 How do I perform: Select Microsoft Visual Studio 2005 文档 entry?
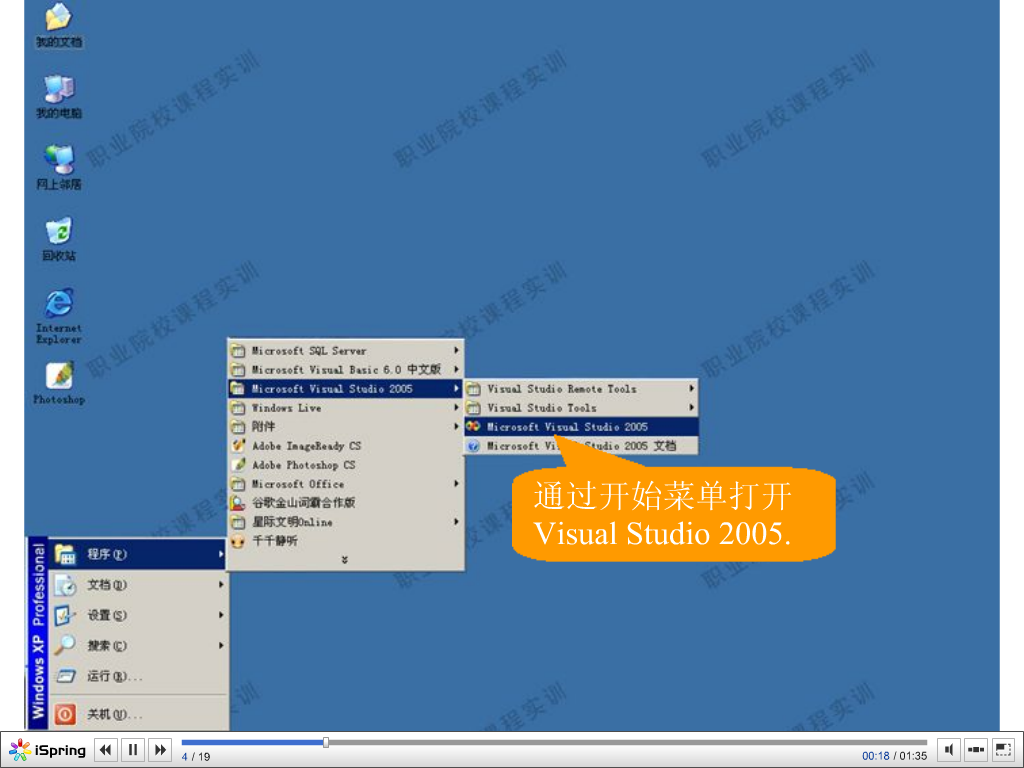pyautogui.click(x=581, y=446)
